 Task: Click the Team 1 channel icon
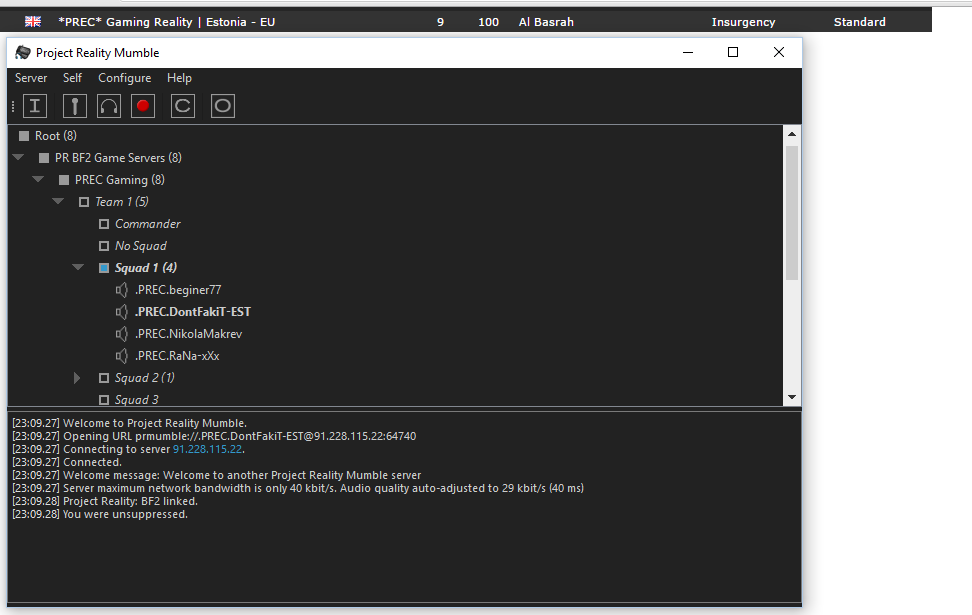tap(84, 202)
